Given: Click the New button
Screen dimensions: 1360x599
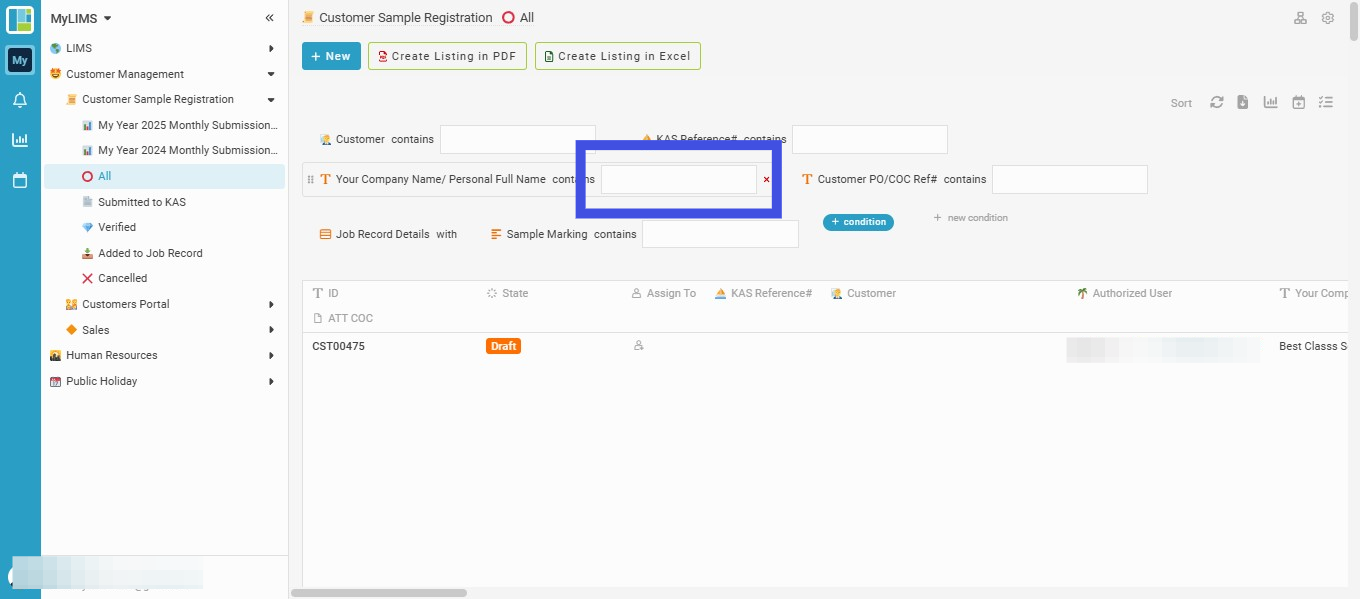Looking at the screenshot, I should click(x=331, y=56).
